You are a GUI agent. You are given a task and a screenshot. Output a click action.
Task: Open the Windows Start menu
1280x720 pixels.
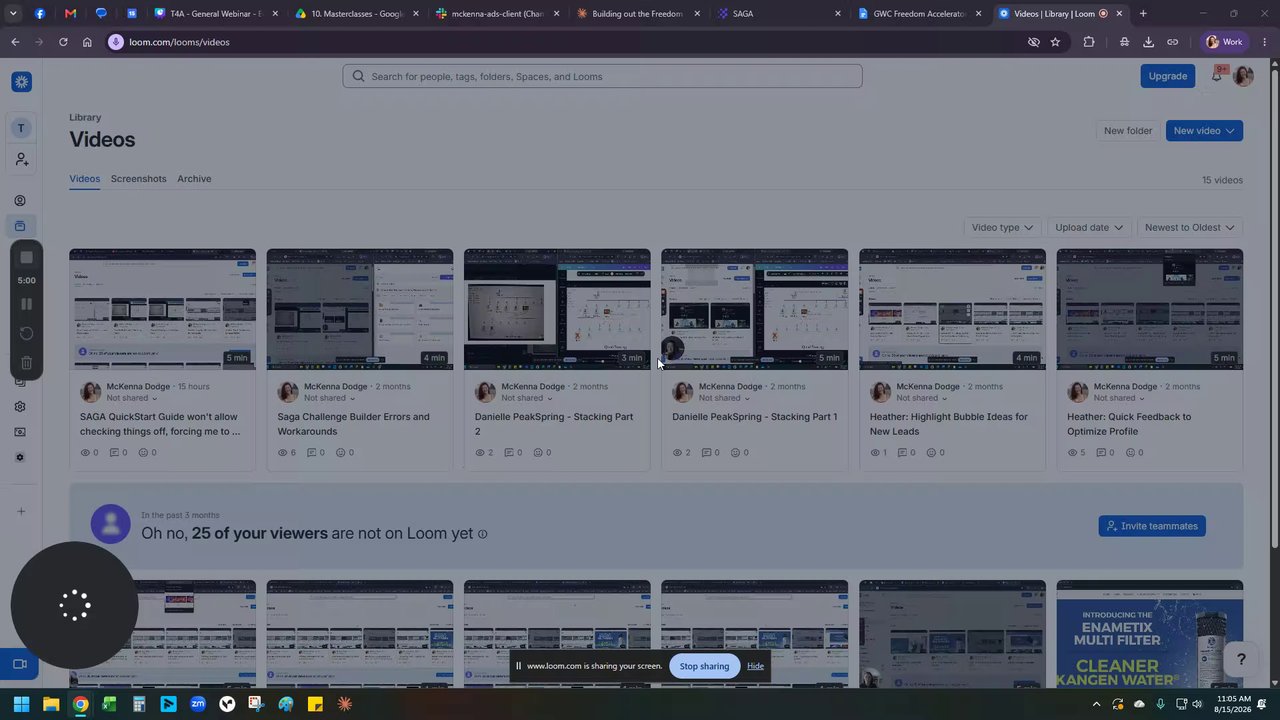[21, 704]
